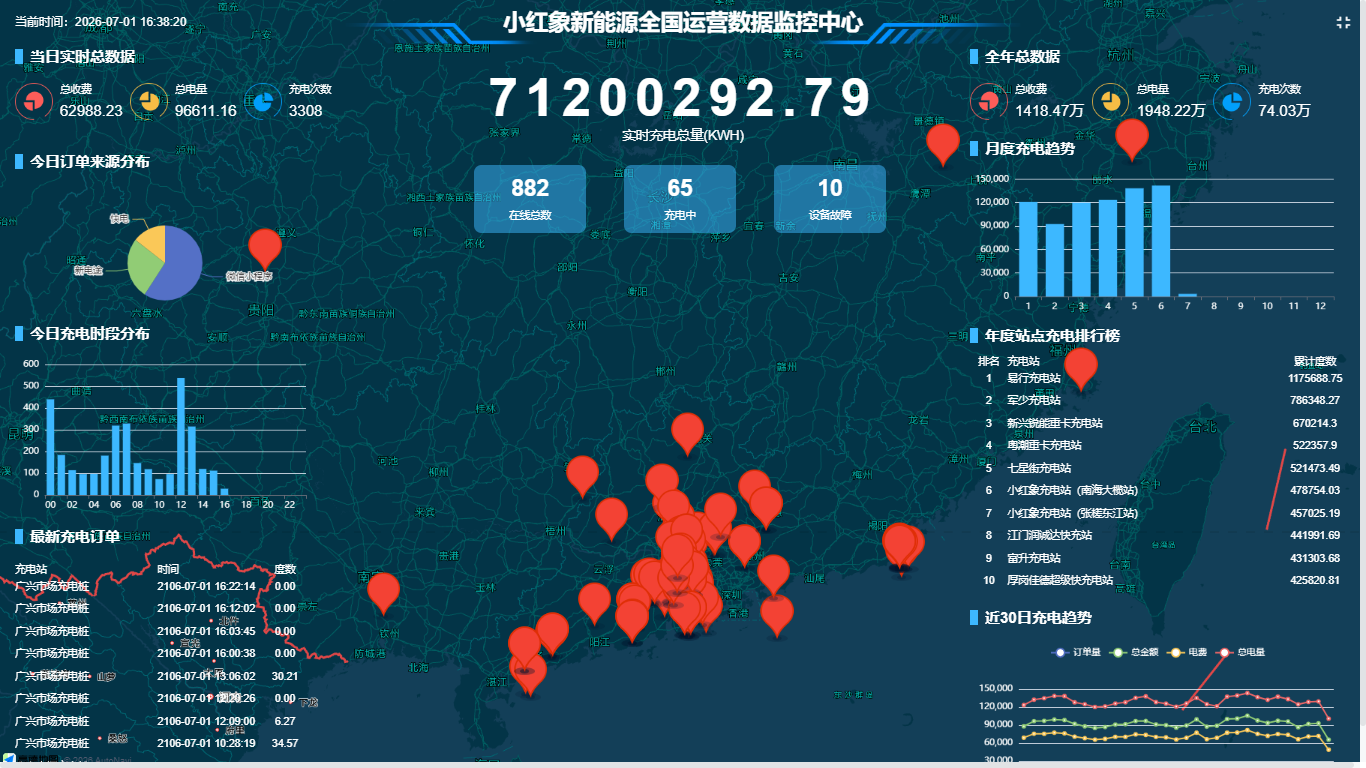The width and height of the screenshot is (1366, 768).
Task: Toggle the 电费 legend series
Action: [1187, 652]
